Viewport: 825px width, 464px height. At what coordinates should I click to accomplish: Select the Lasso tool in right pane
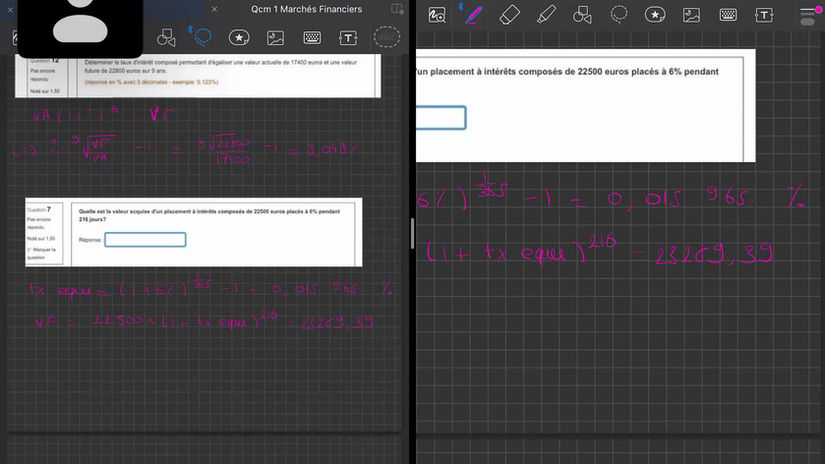pos(619,15)
